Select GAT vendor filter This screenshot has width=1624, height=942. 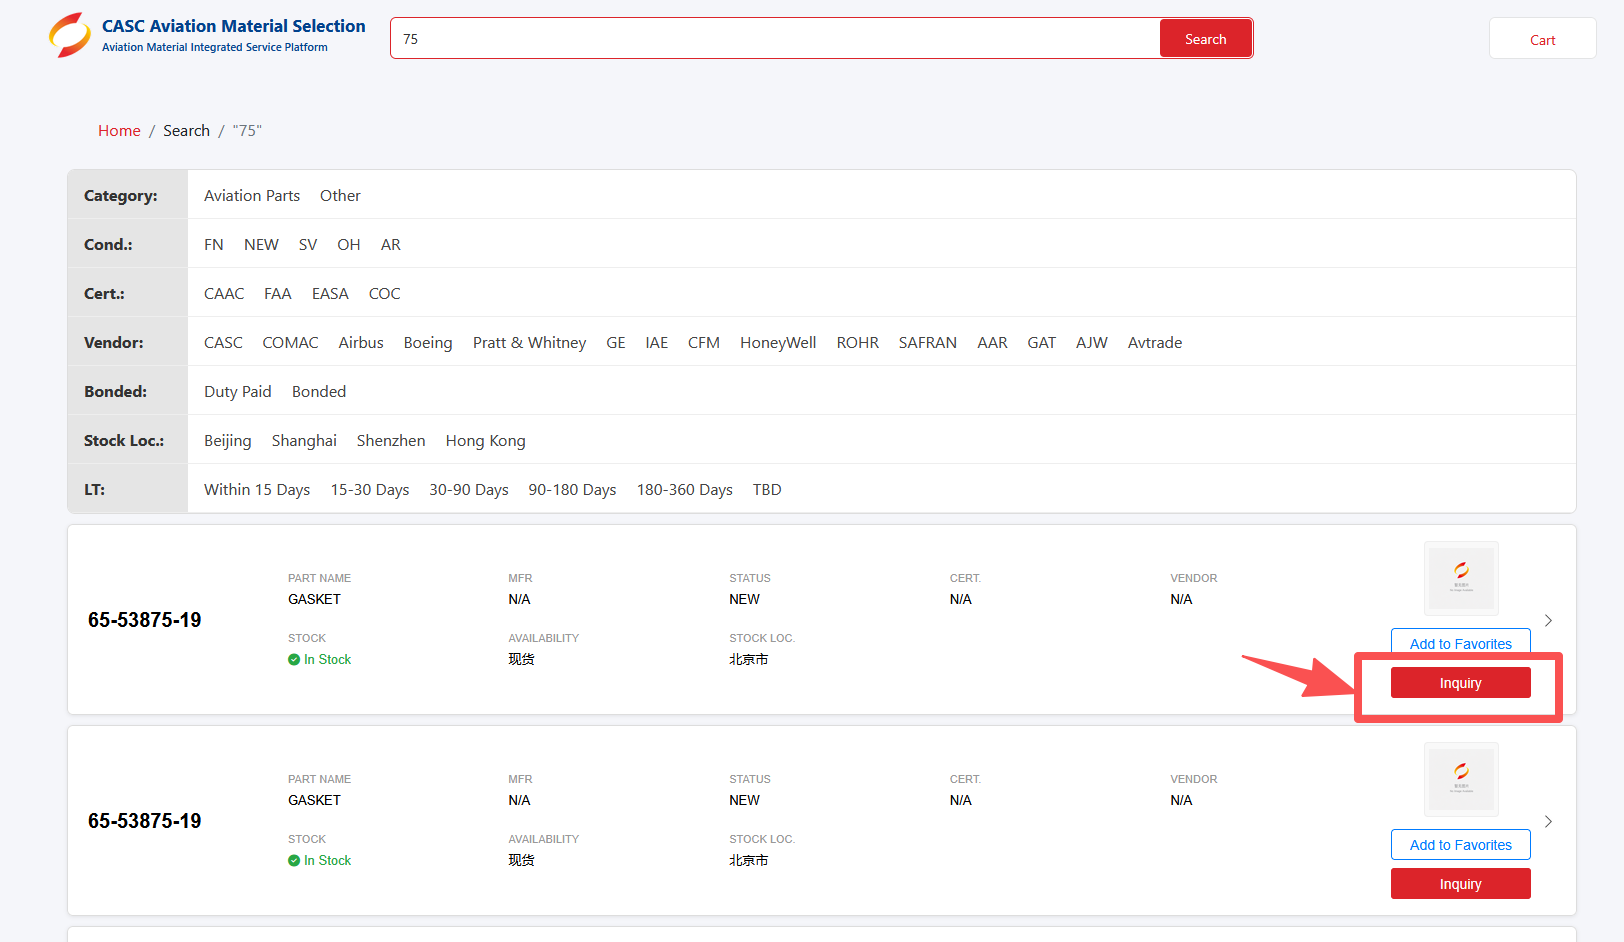[1042, 343]
